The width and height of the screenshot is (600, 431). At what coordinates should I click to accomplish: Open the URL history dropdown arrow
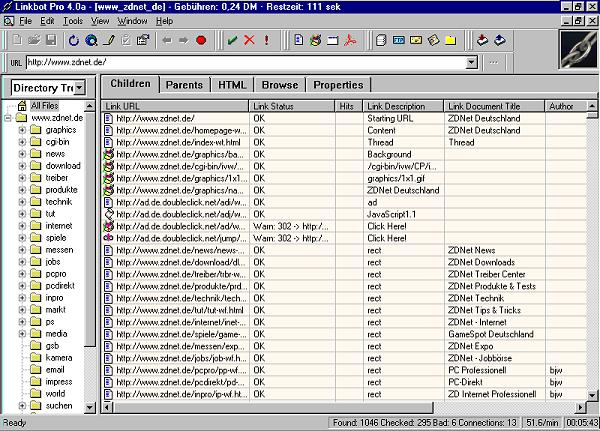pyautogui.click(x=472, y=62)
